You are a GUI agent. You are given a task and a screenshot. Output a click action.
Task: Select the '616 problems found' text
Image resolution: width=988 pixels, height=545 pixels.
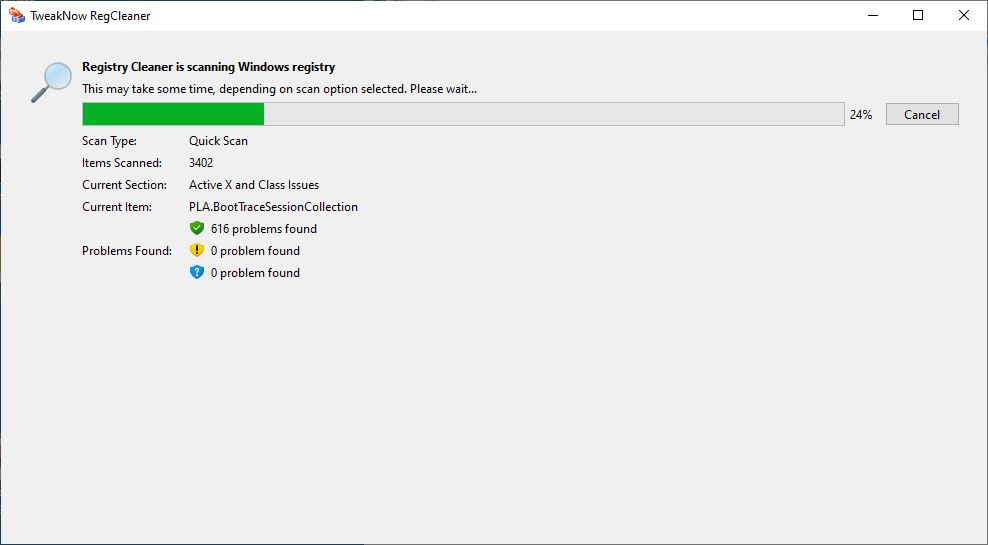pyautogui.click(x=263, y=229)
